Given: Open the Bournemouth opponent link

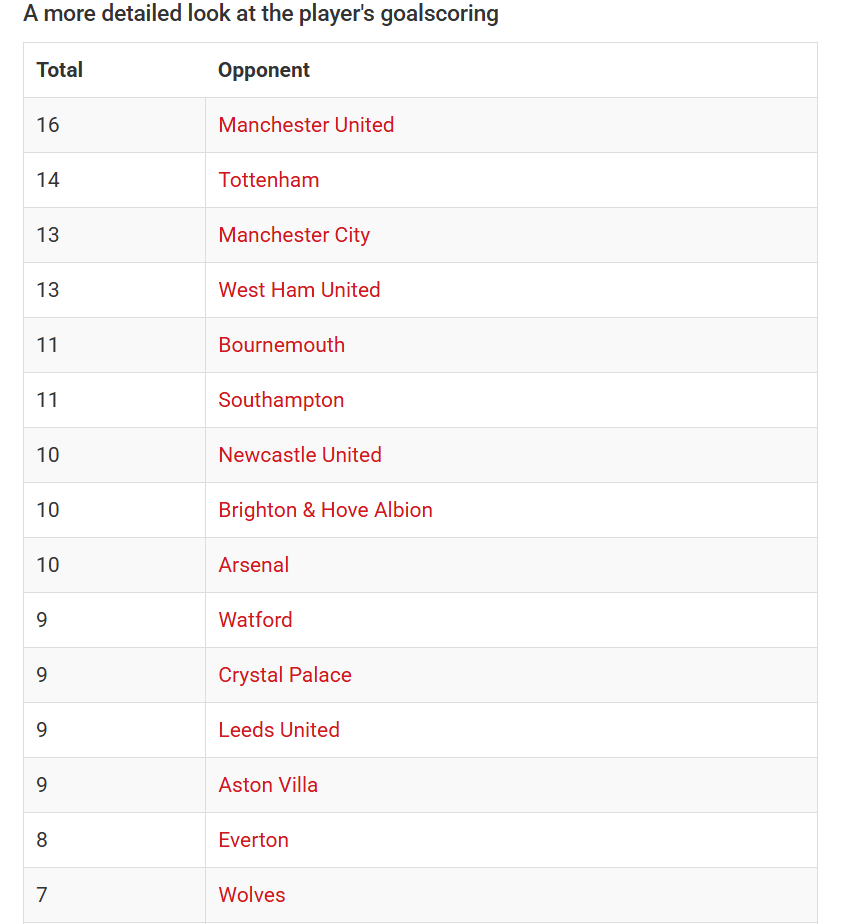Looking at the screenshot, I should click(282, 345).
